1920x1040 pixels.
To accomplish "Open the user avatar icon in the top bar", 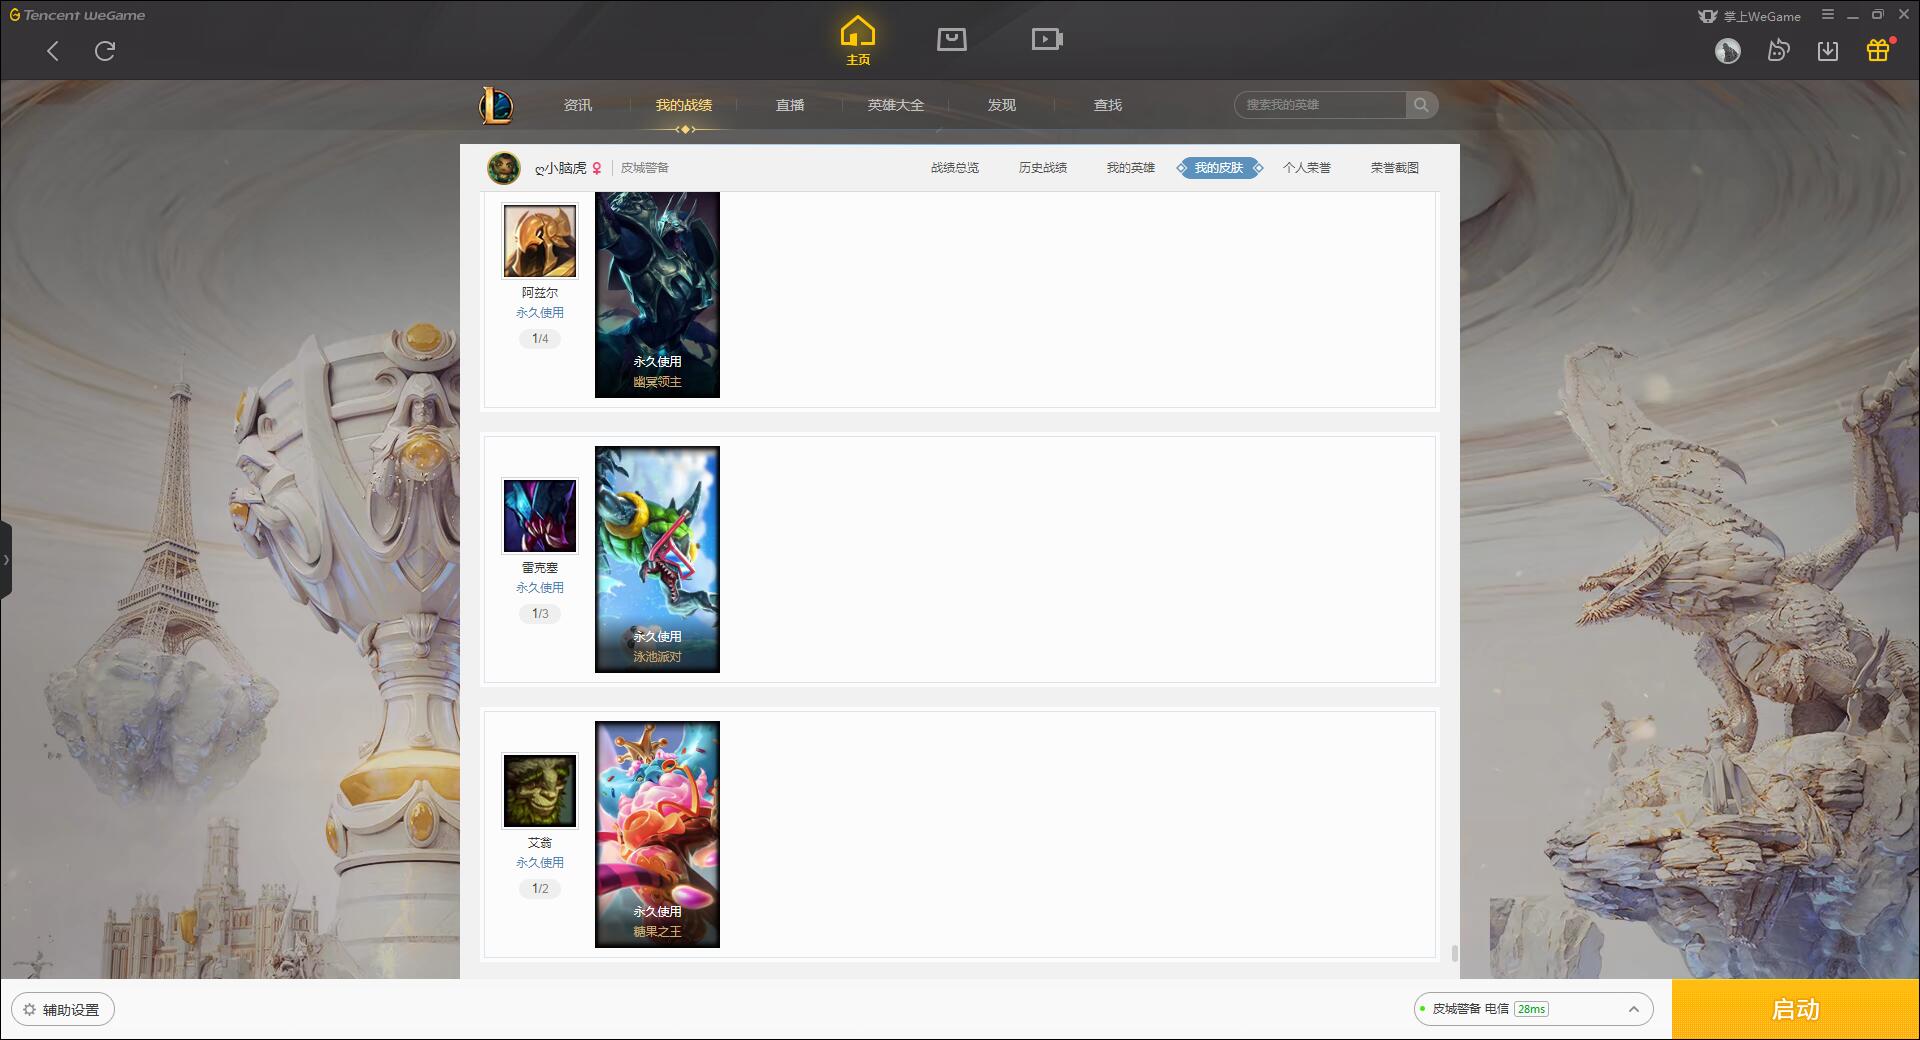I will point(1728,51).
